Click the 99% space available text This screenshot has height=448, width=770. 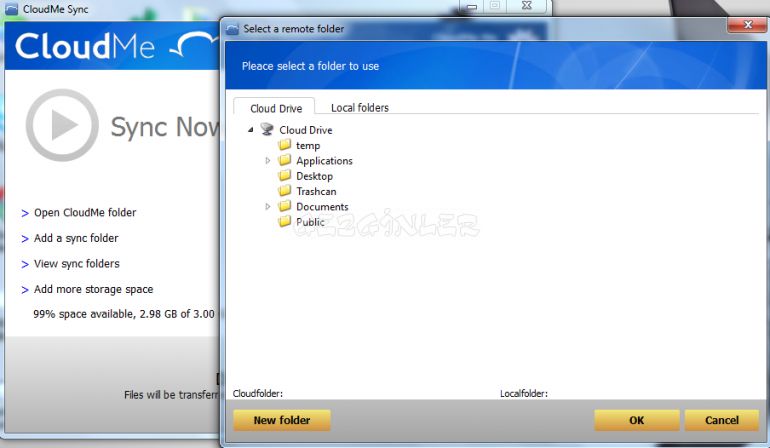[x=124, y=314]
